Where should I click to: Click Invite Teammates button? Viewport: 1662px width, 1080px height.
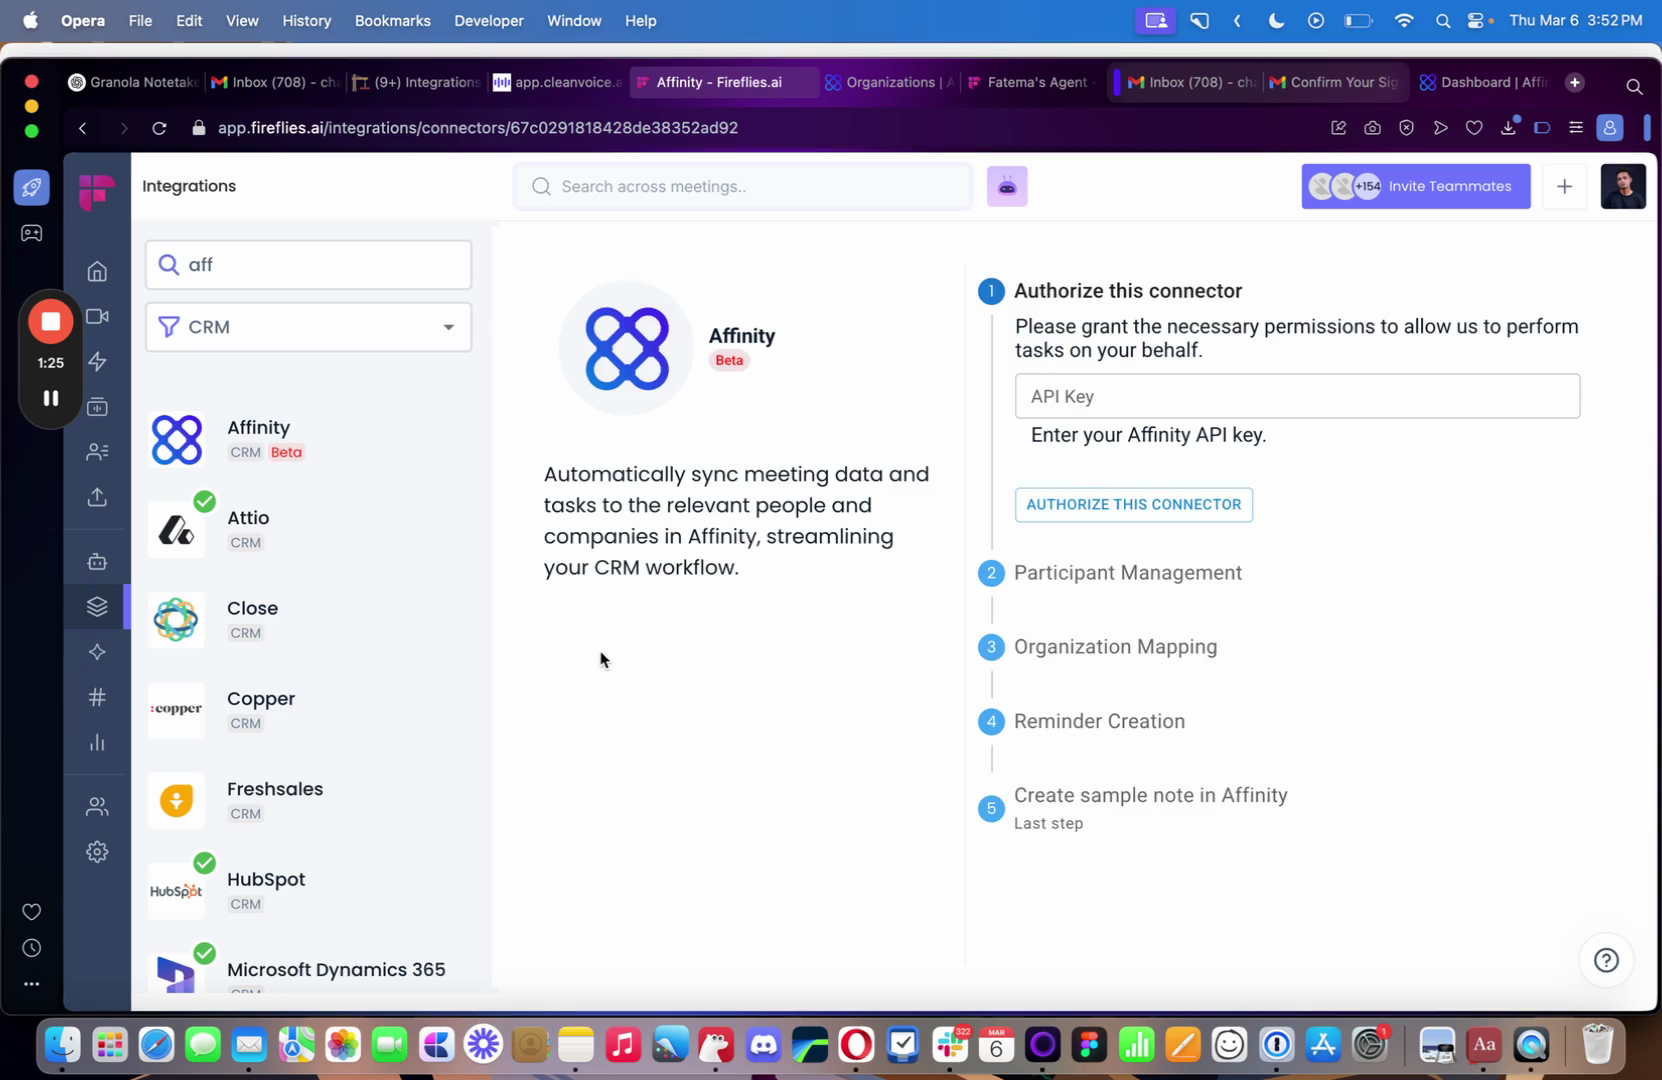1415,187
